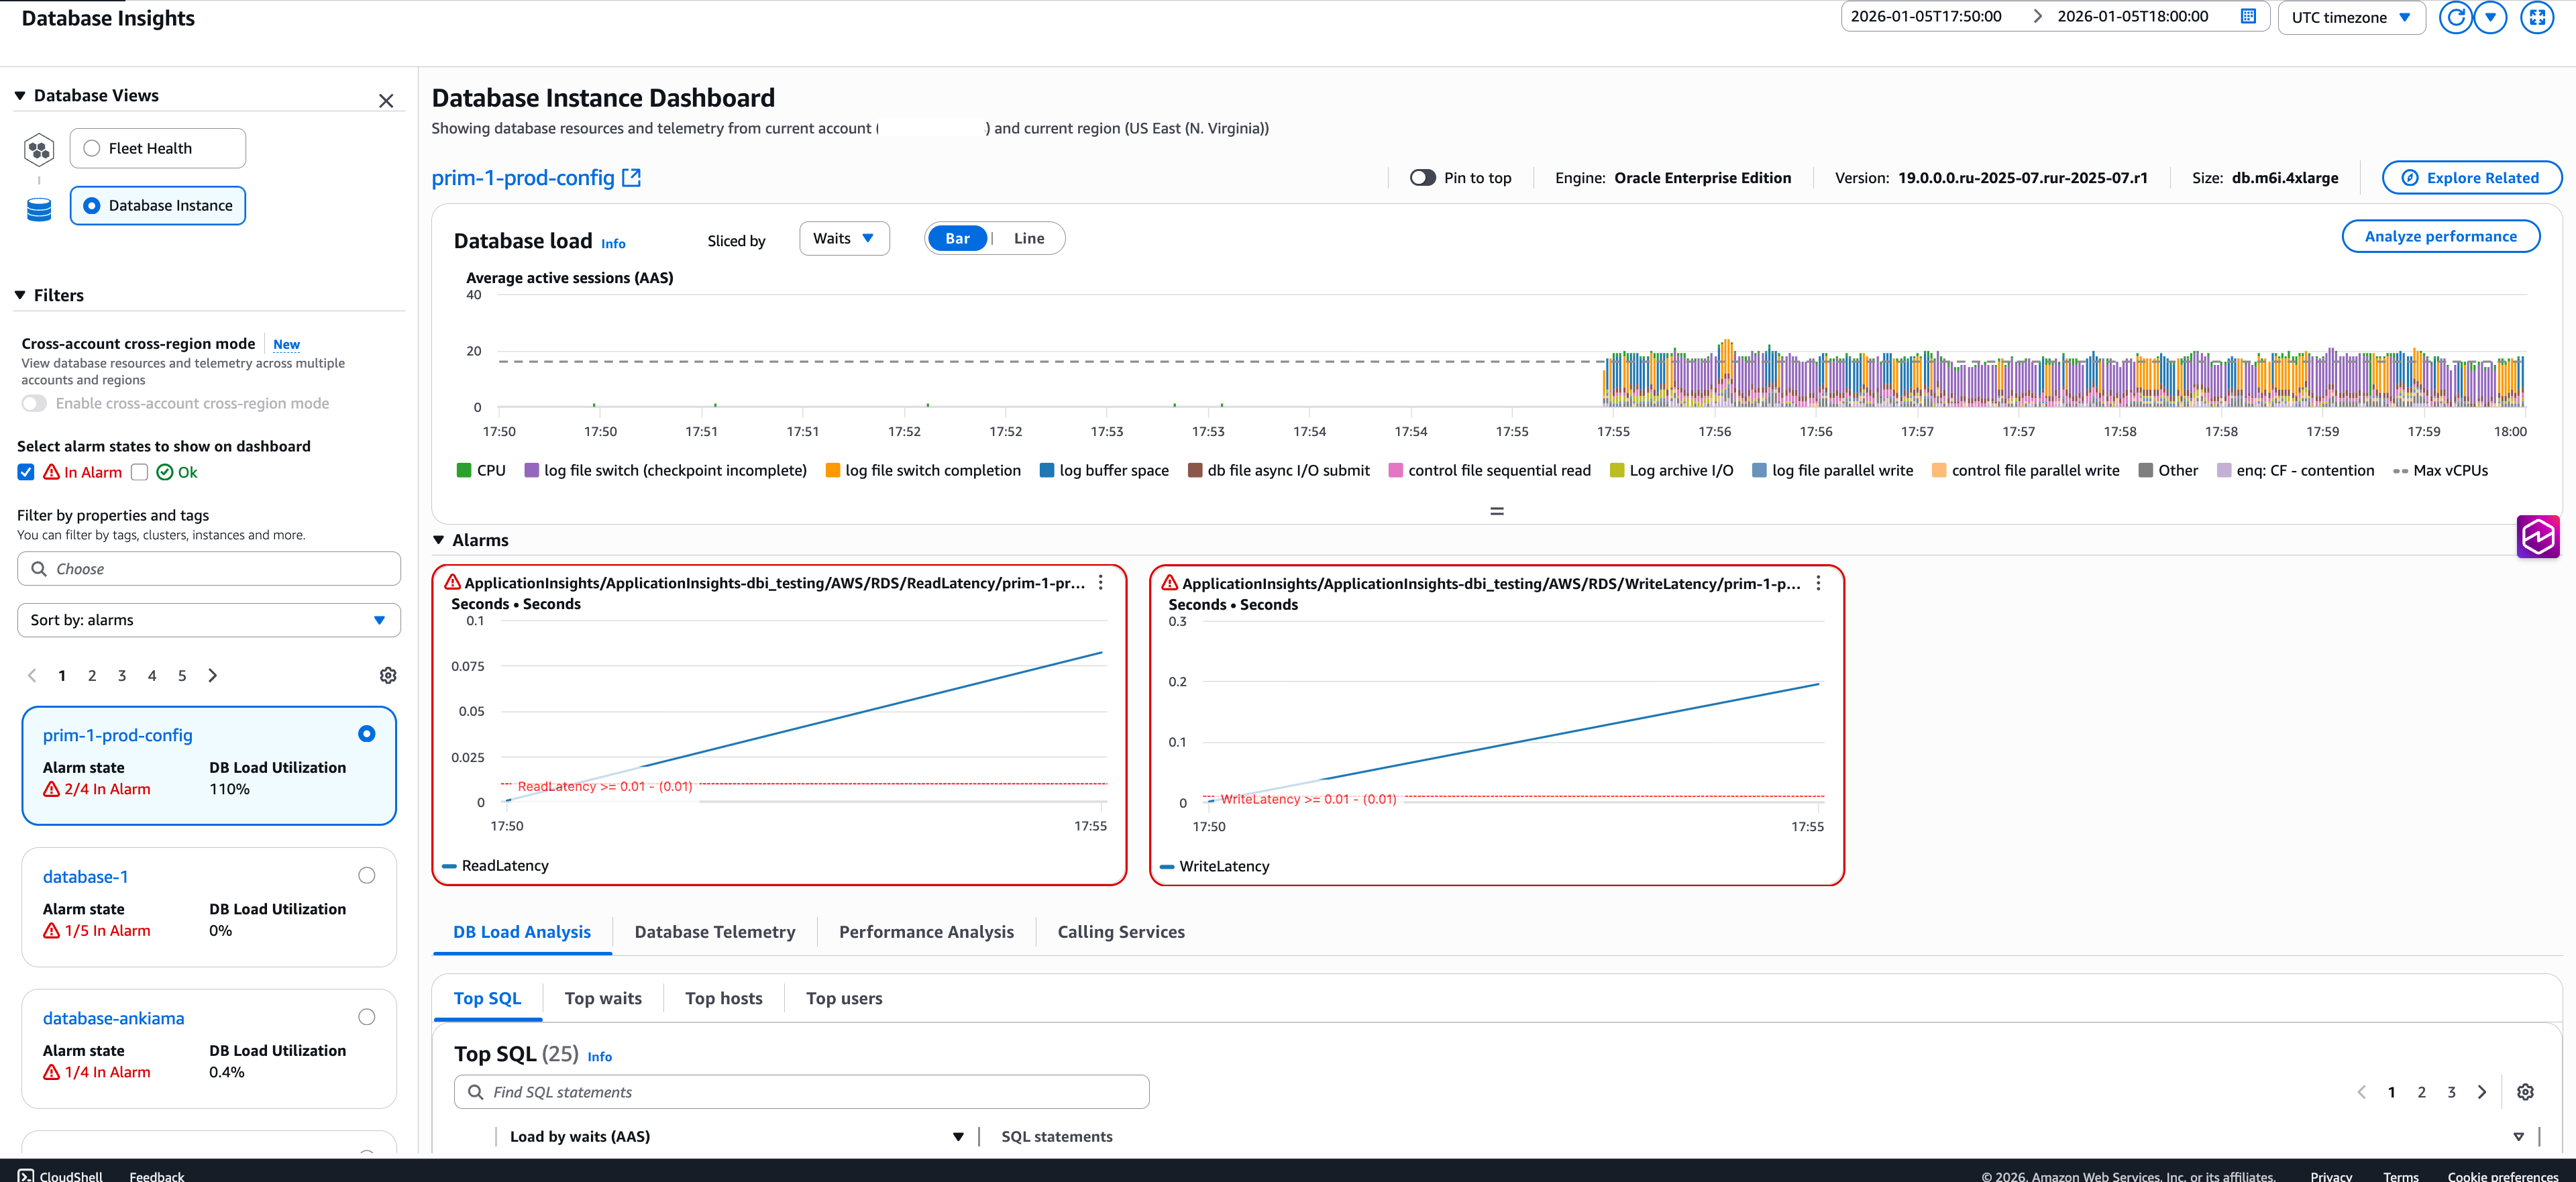The width and height of the screenshot is (2576, 1182).
Task: Check the Ok alarm state checkbox
Action: 140,472
